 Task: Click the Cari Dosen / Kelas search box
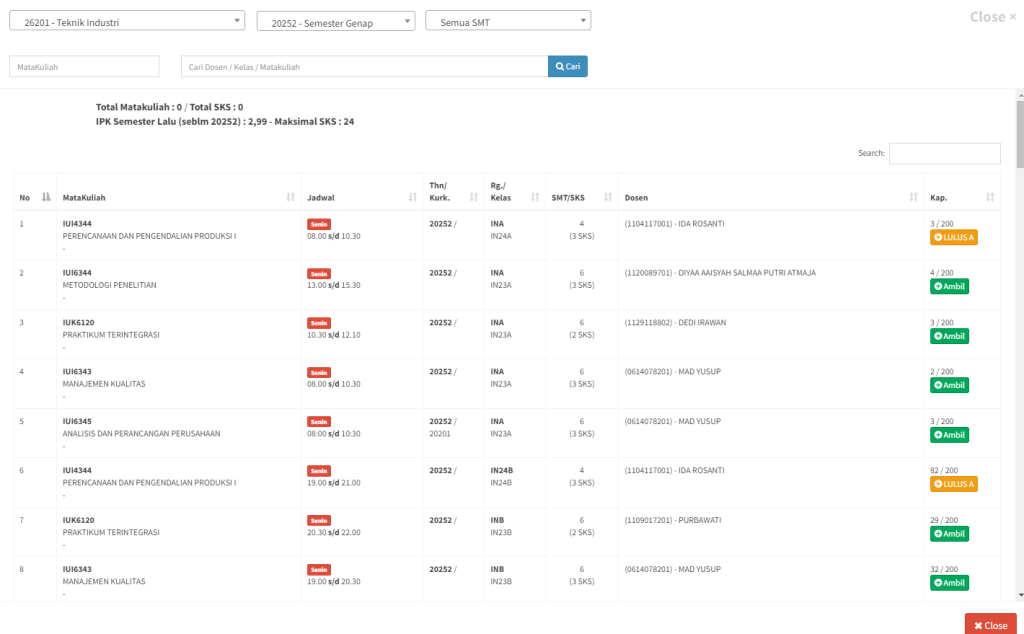tap(364, 67)
